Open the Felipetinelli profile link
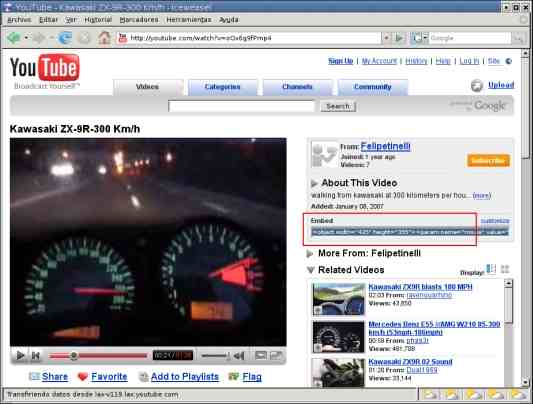Image resolution: width=533 pixels, height=404 pixels. (x=385, y=147)
